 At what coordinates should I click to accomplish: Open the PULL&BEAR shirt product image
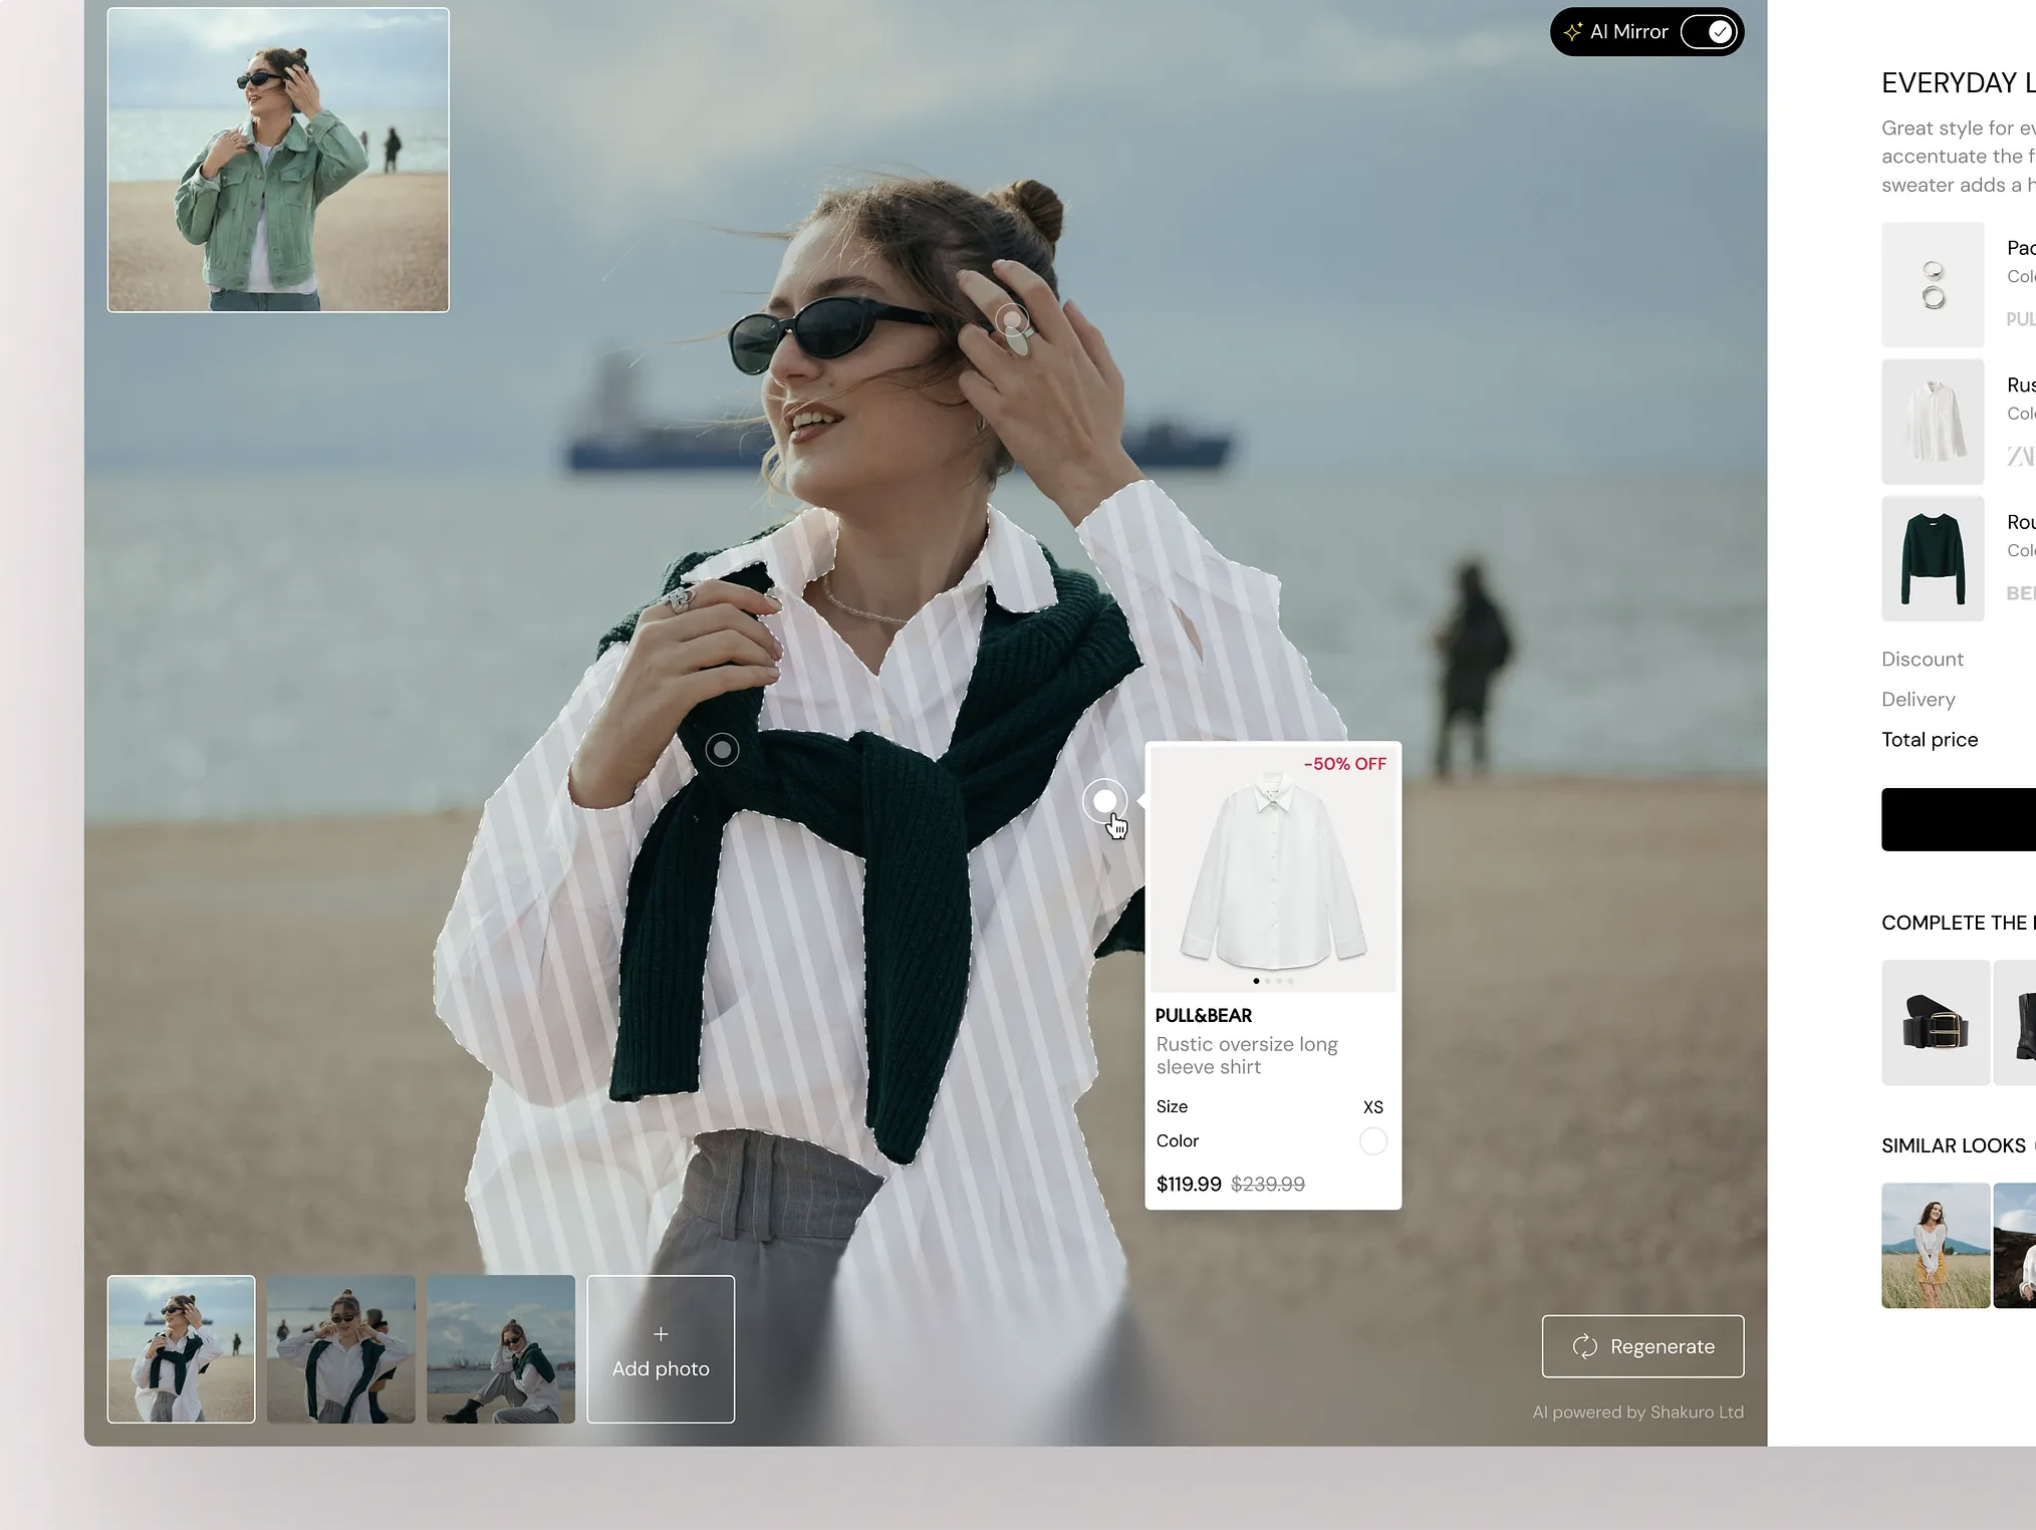click(x=1272, y=870)
